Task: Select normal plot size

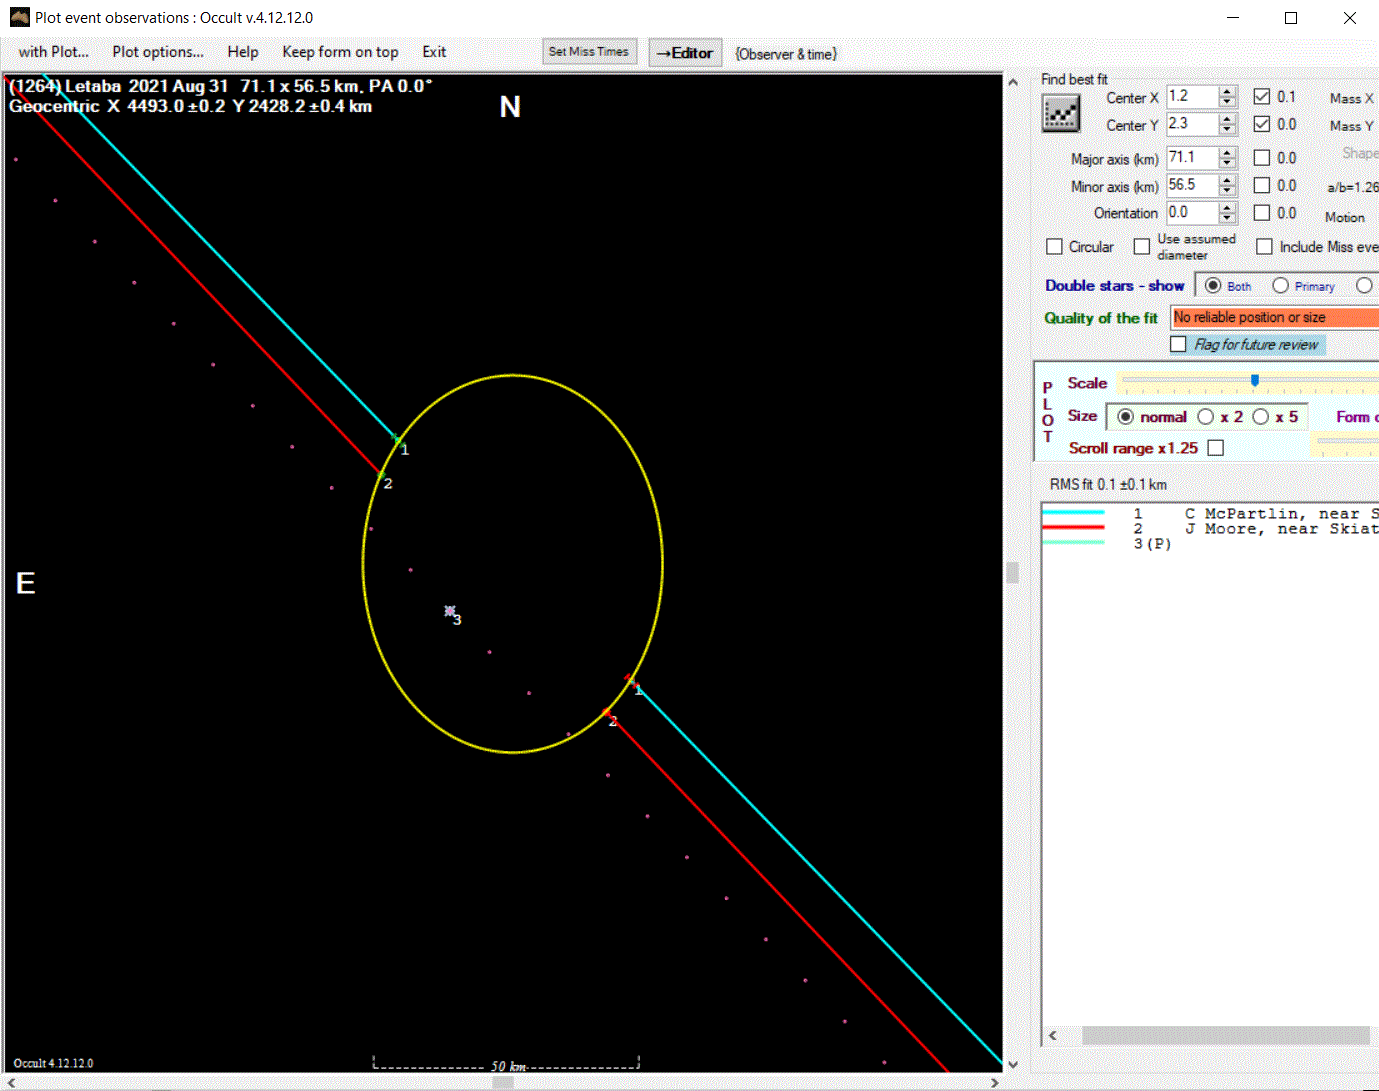Action: 1126,417
